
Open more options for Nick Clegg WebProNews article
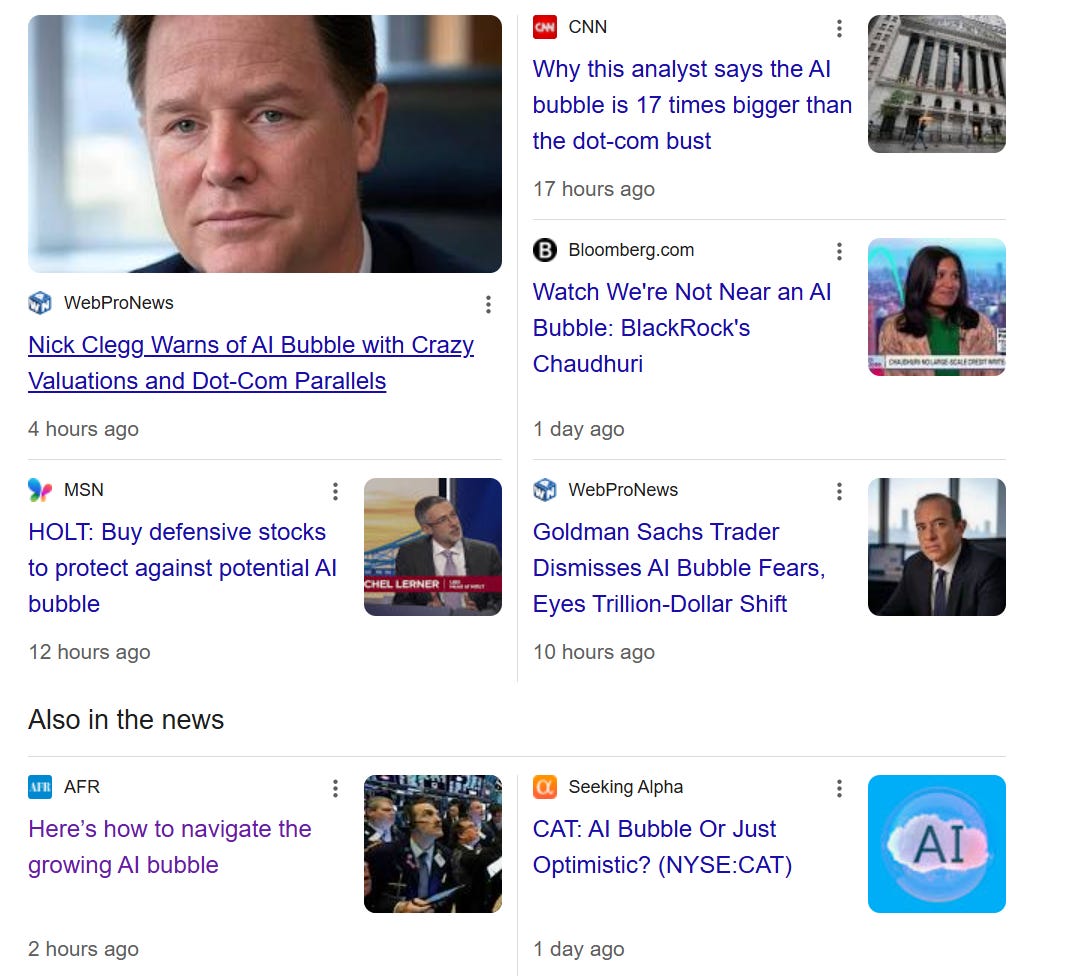(488, 305)
